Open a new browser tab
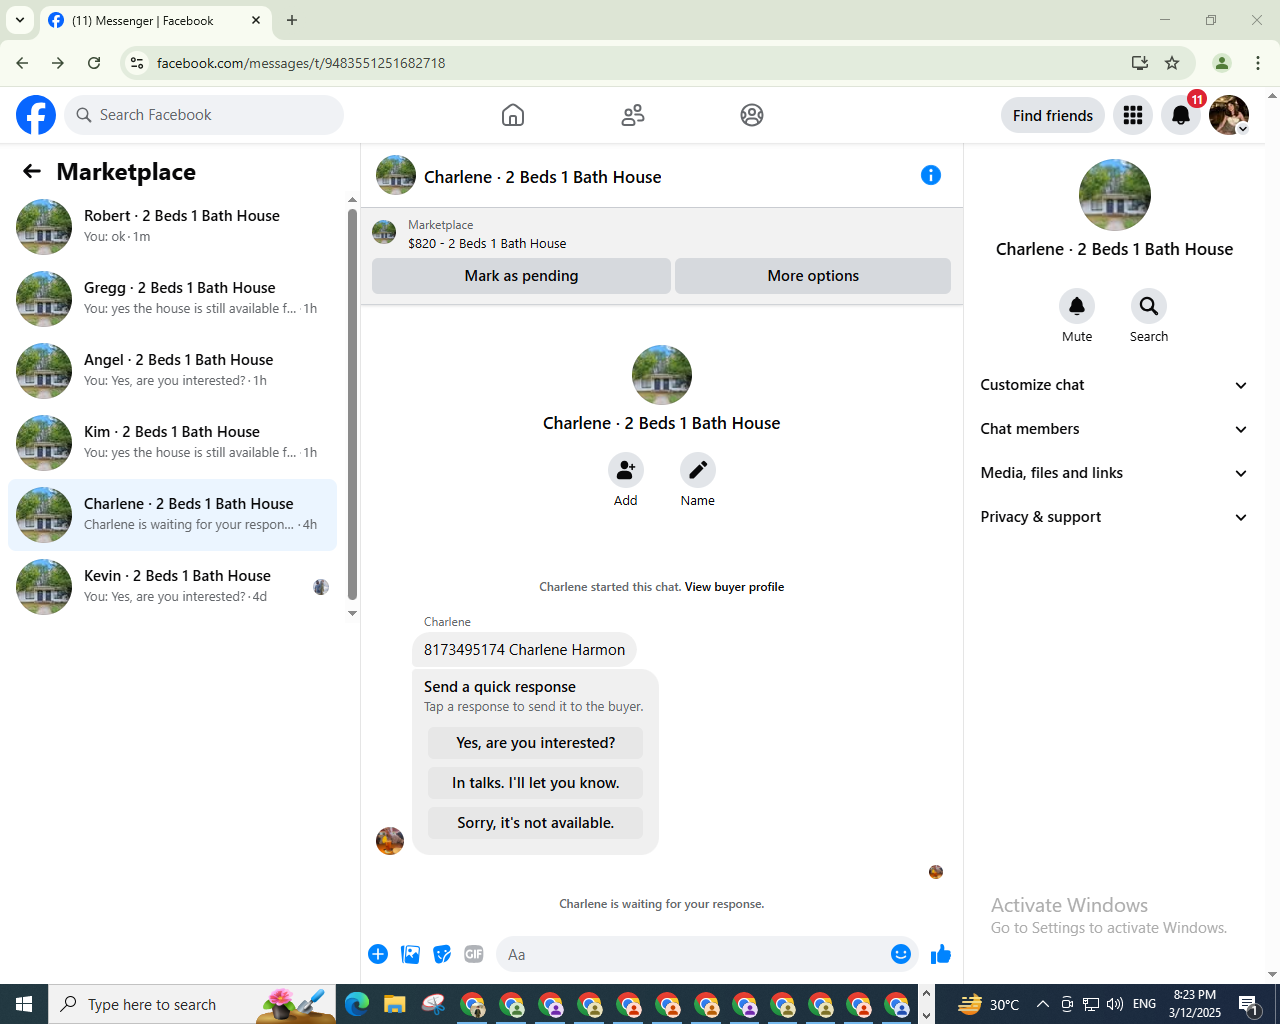The height and width of the screenshot is (1024, 1280). pos(292,20)
